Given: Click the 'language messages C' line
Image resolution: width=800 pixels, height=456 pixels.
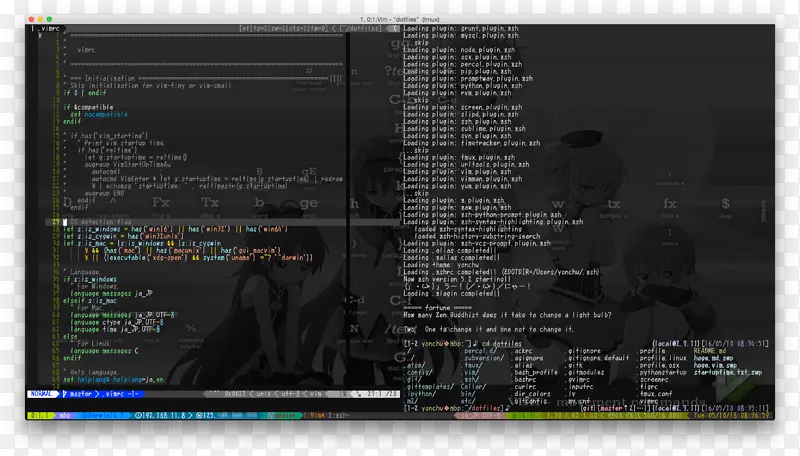Looking at the screenshot, I should click(105, 351).
